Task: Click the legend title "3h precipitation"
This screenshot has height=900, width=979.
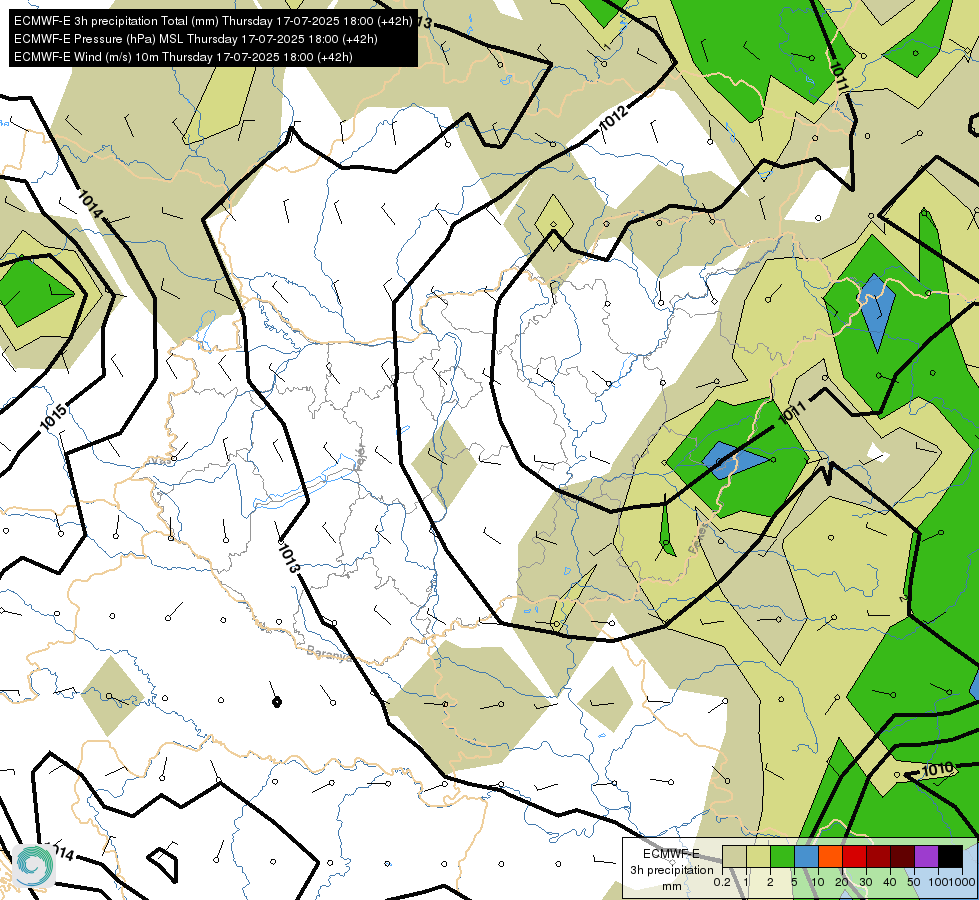Action: [x=671, y=870]
